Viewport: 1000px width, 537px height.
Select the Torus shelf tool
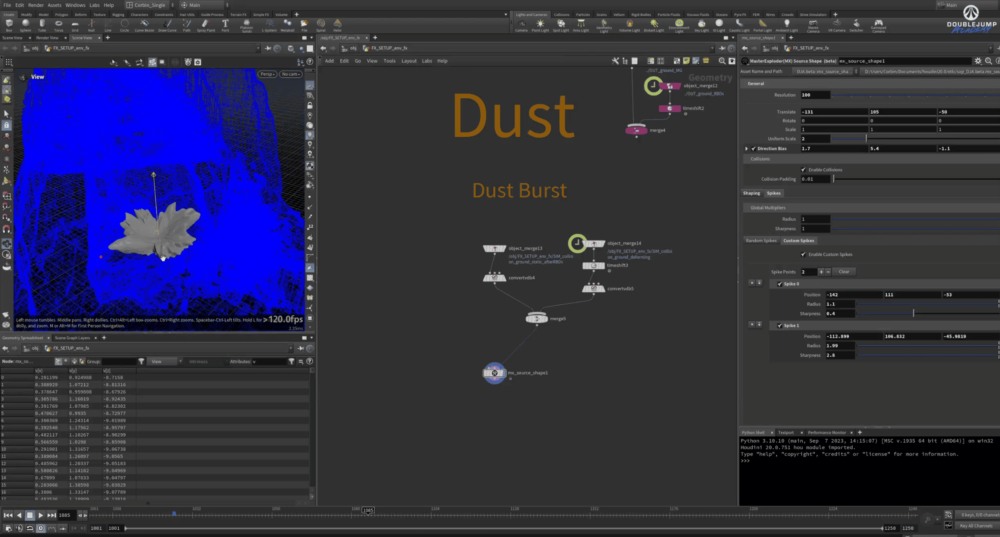(x=59, y=24)
